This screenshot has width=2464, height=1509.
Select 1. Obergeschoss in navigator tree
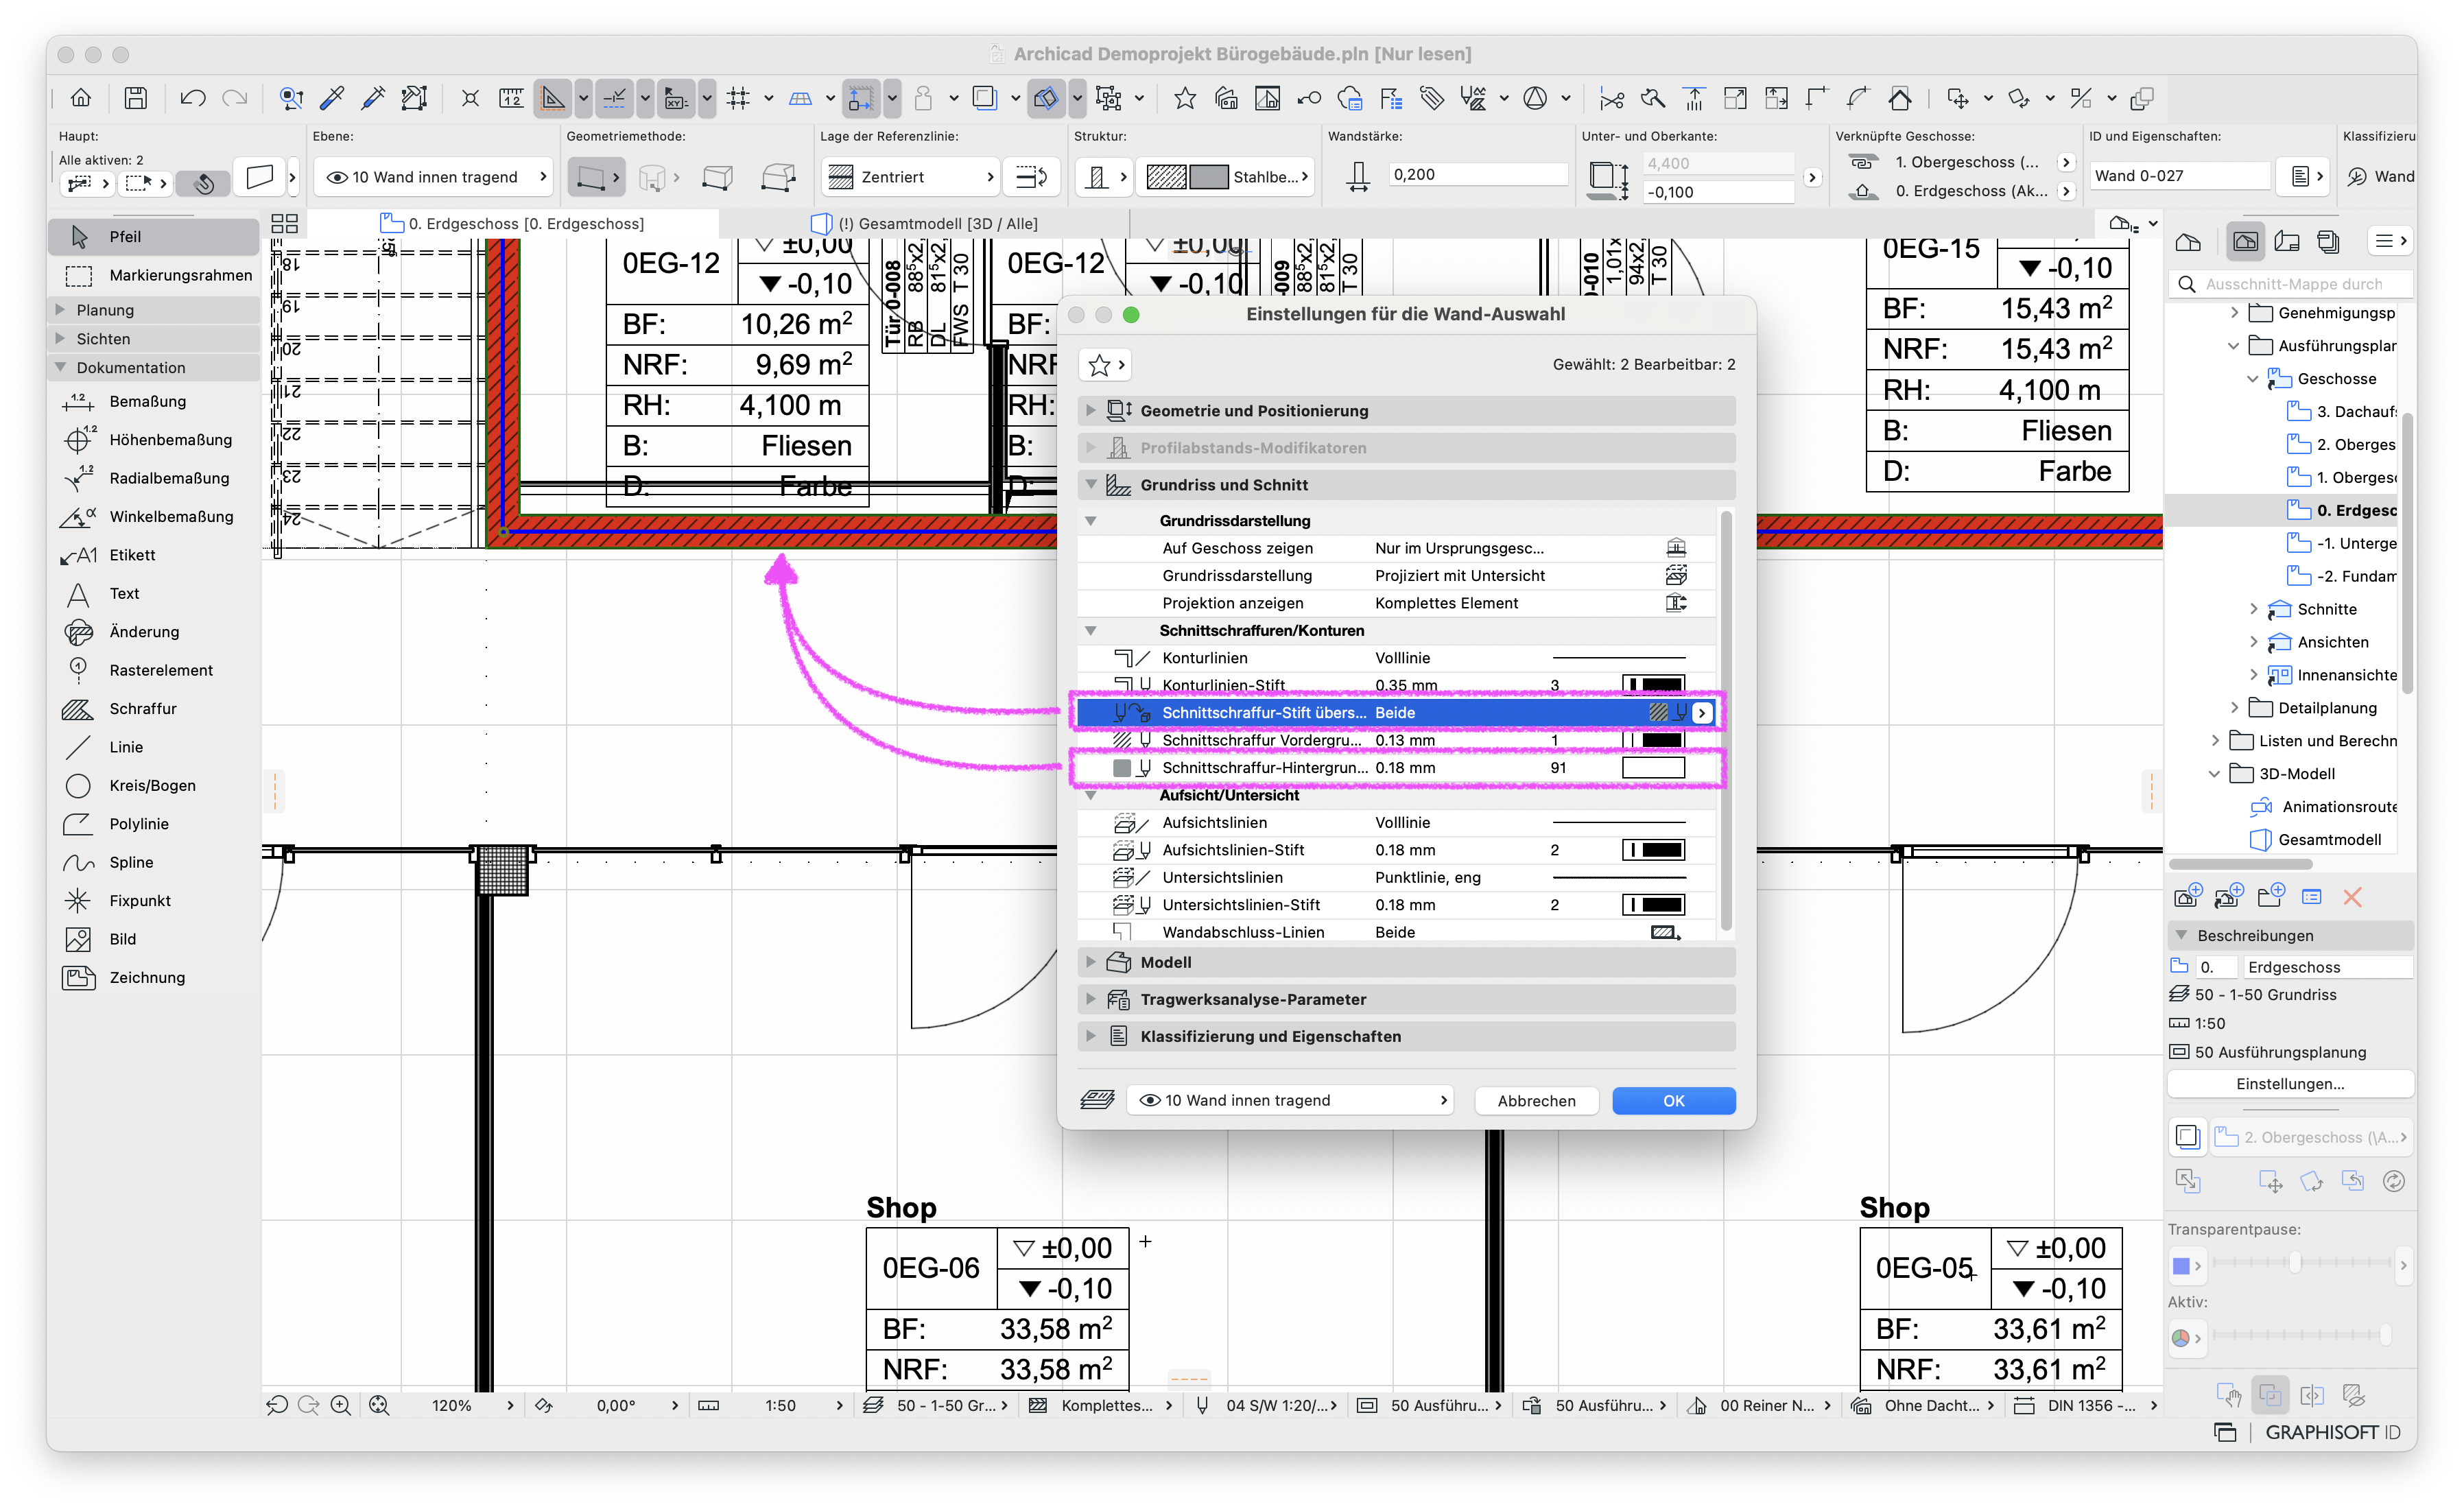[x=2343, y=478]
